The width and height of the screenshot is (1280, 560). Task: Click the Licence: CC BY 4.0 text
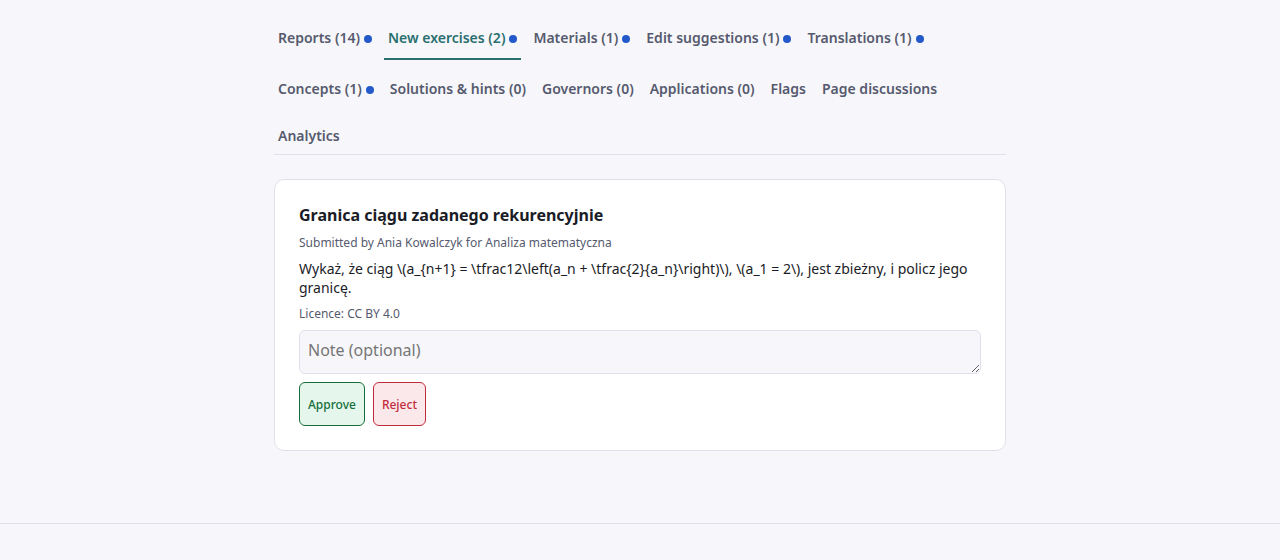click(x=349, y=314)
